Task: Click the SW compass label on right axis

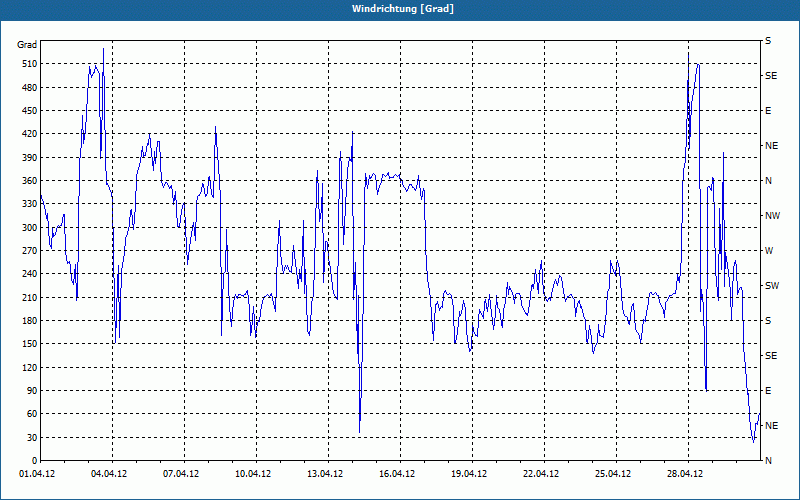Action: pyautogui.click(x=772, y=286)
